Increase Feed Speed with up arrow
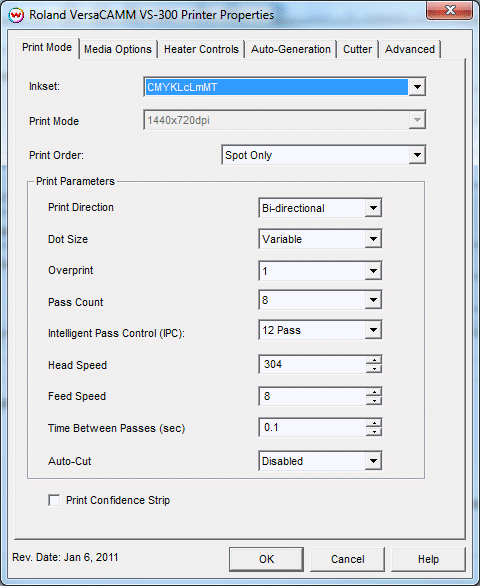This screenshot has width=480, height=586. (x=374, y=392)
